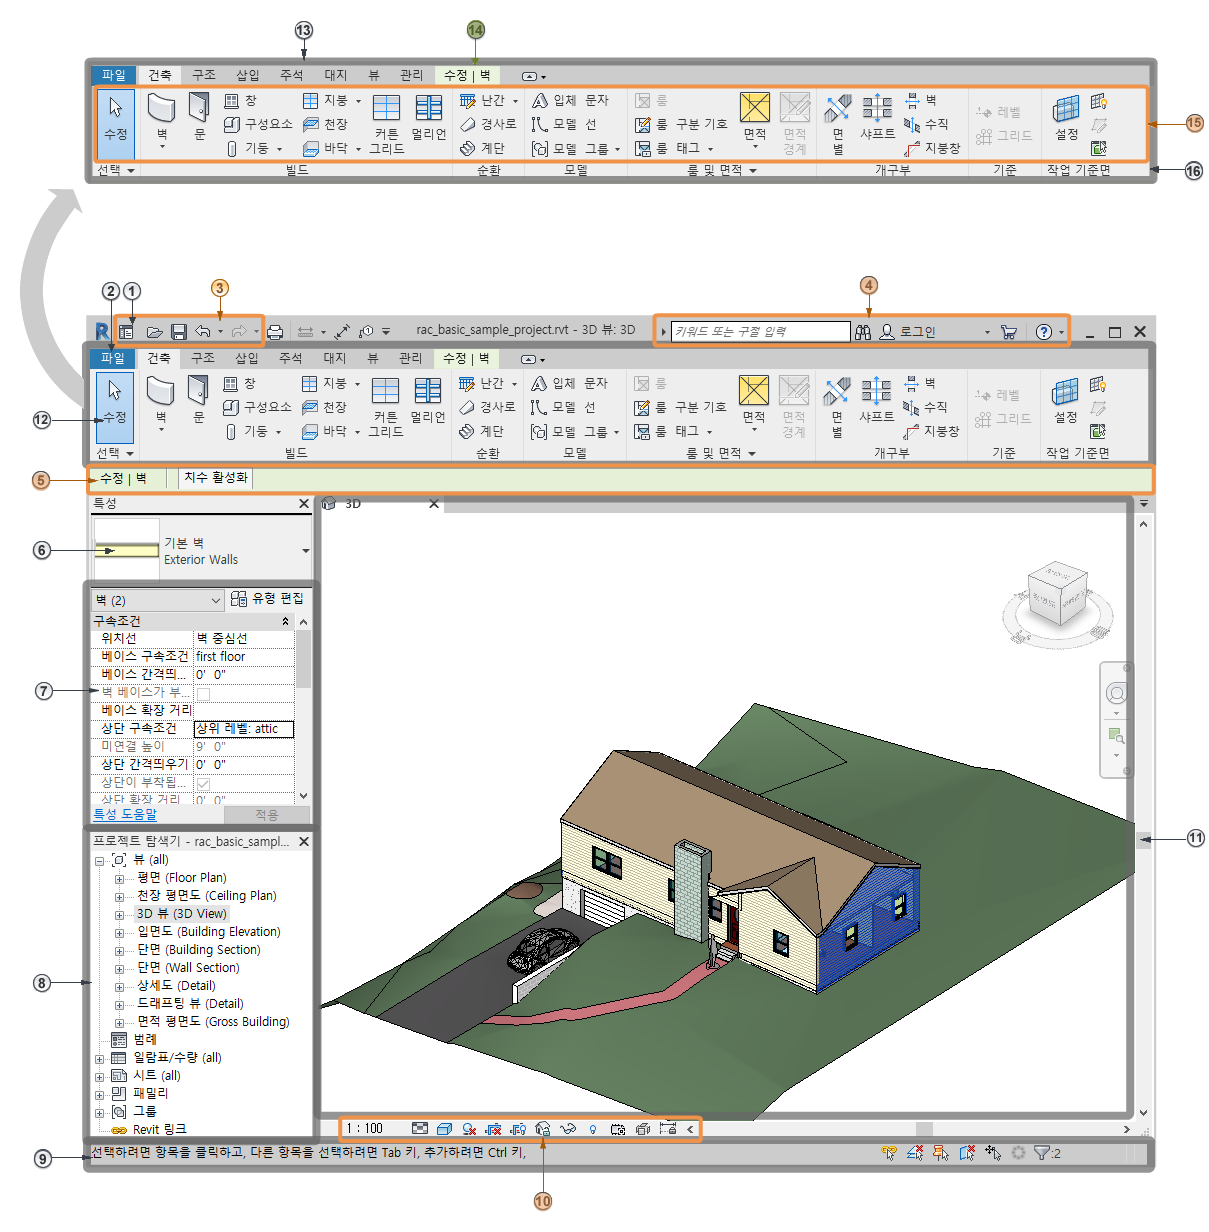The width and height of the screenshot is (1209, 1232).
Task: Open the wall type selector dropdown arrow
Action: pos(305,551)
